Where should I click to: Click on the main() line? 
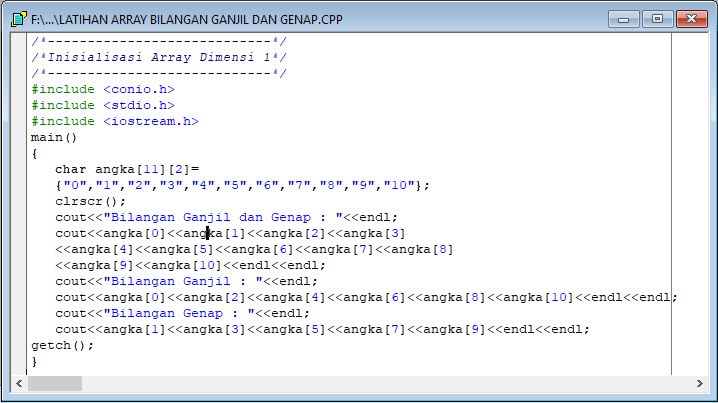(x=54, y=137)
